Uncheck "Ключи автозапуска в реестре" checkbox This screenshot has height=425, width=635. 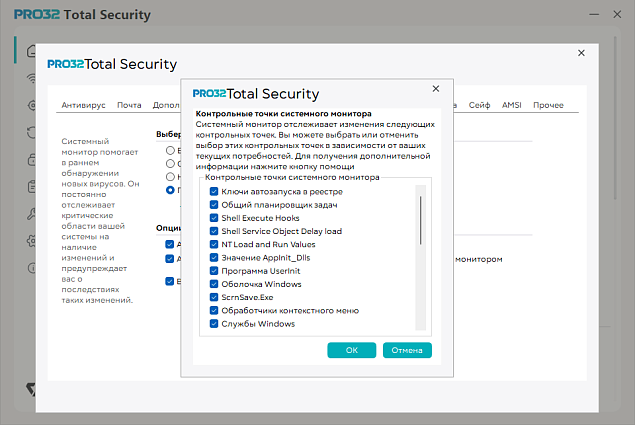214,191
